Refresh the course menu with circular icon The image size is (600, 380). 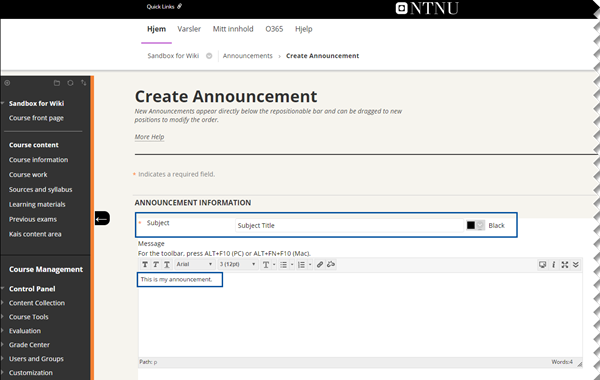70,83
